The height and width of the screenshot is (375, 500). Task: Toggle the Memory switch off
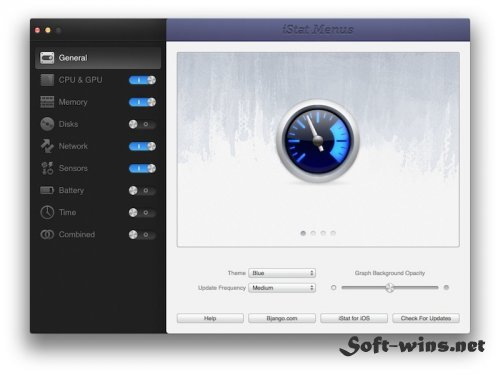tap(142, 102)
